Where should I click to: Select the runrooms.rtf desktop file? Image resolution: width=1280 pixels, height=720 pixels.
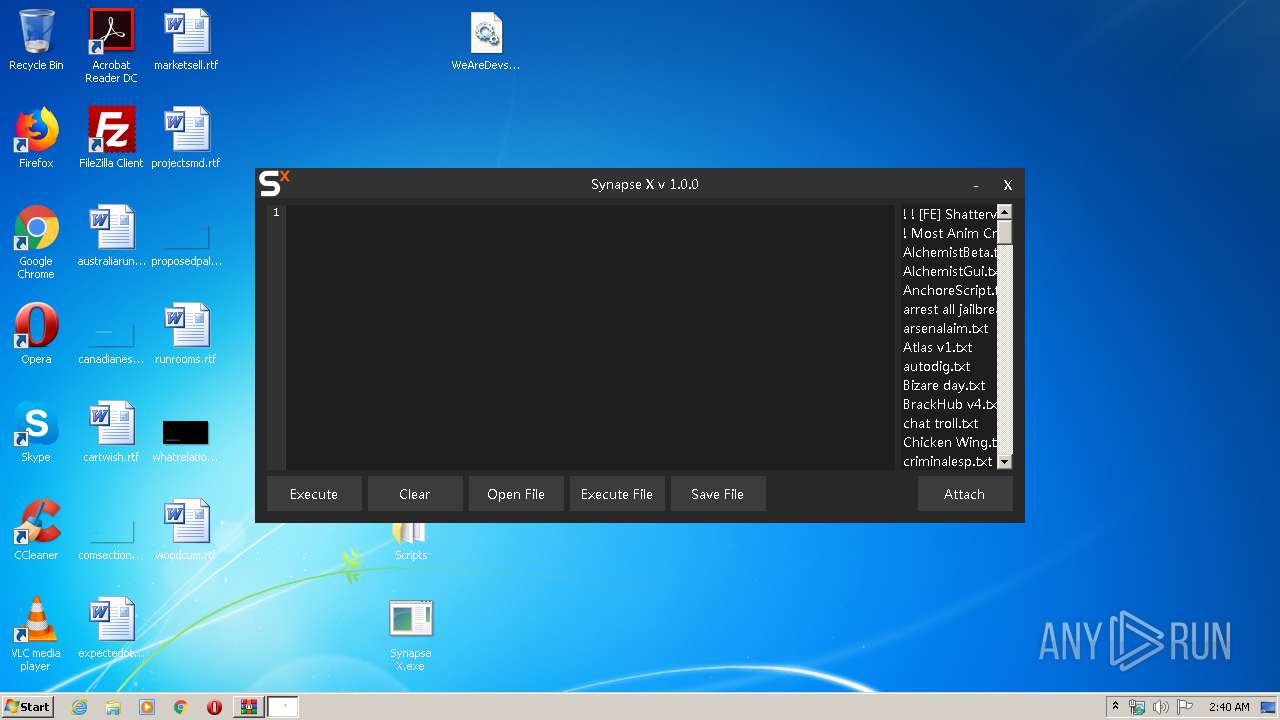(186, 335)
